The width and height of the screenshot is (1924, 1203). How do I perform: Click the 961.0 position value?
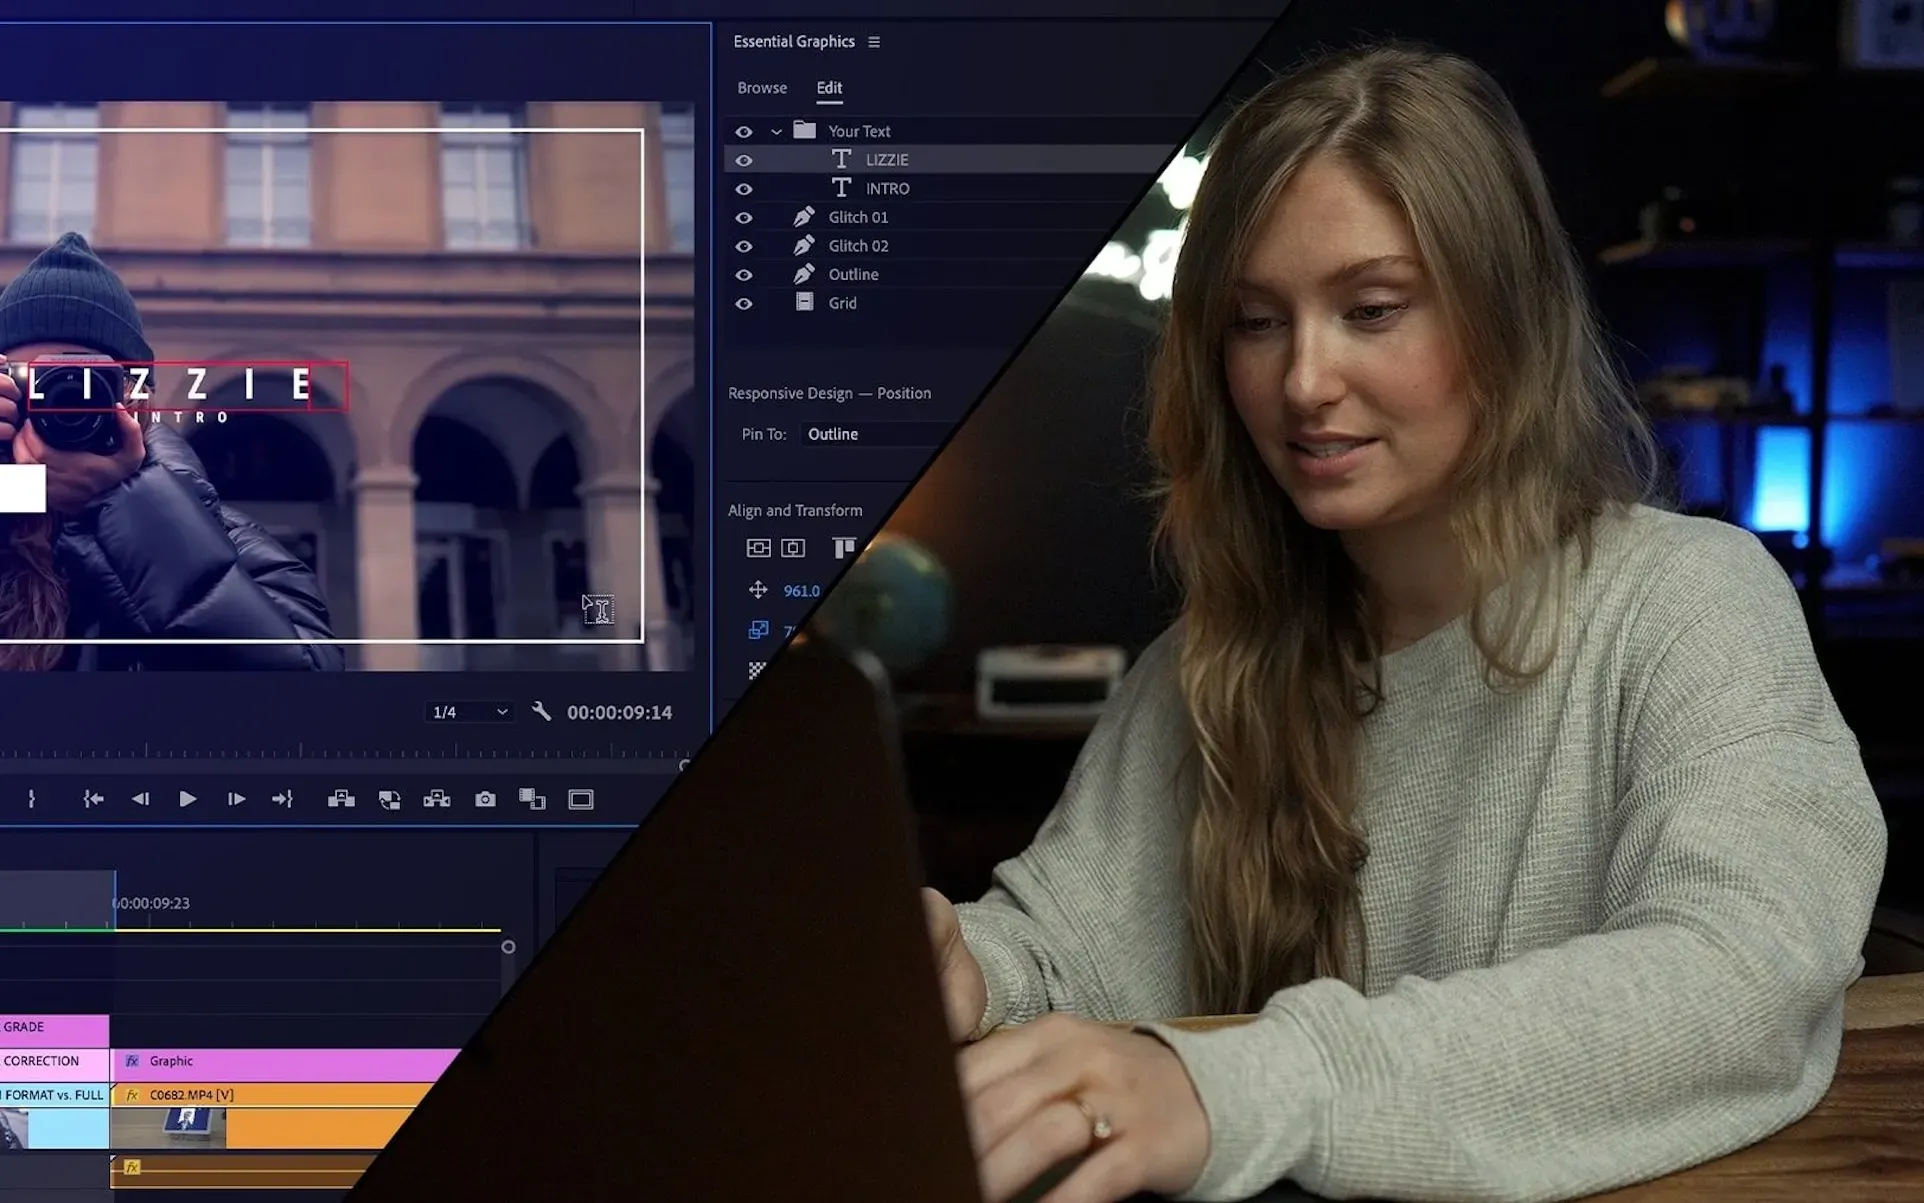[x=801, y=591]
